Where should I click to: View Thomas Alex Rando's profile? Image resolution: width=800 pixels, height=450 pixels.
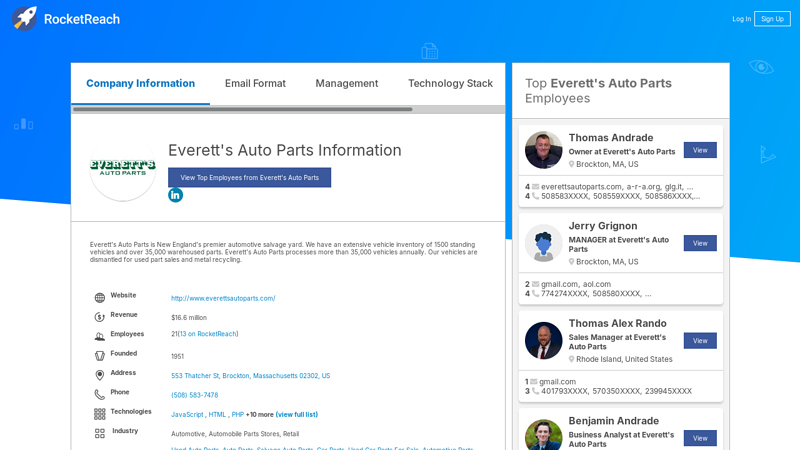click(x=700, y=341)
